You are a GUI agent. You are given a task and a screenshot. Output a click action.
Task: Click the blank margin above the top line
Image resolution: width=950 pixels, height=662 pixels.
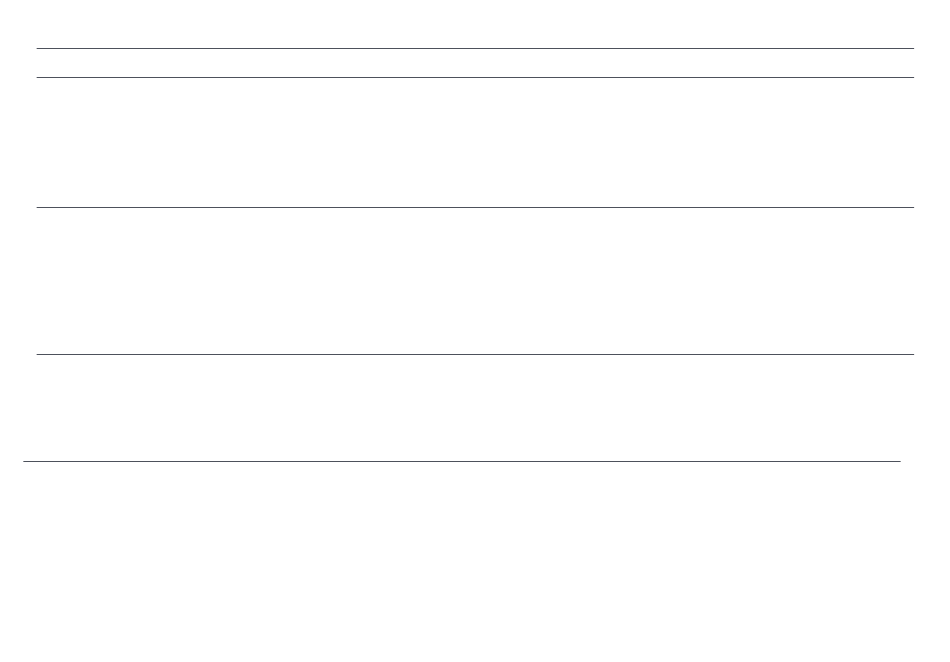click(x=475, y=24)
